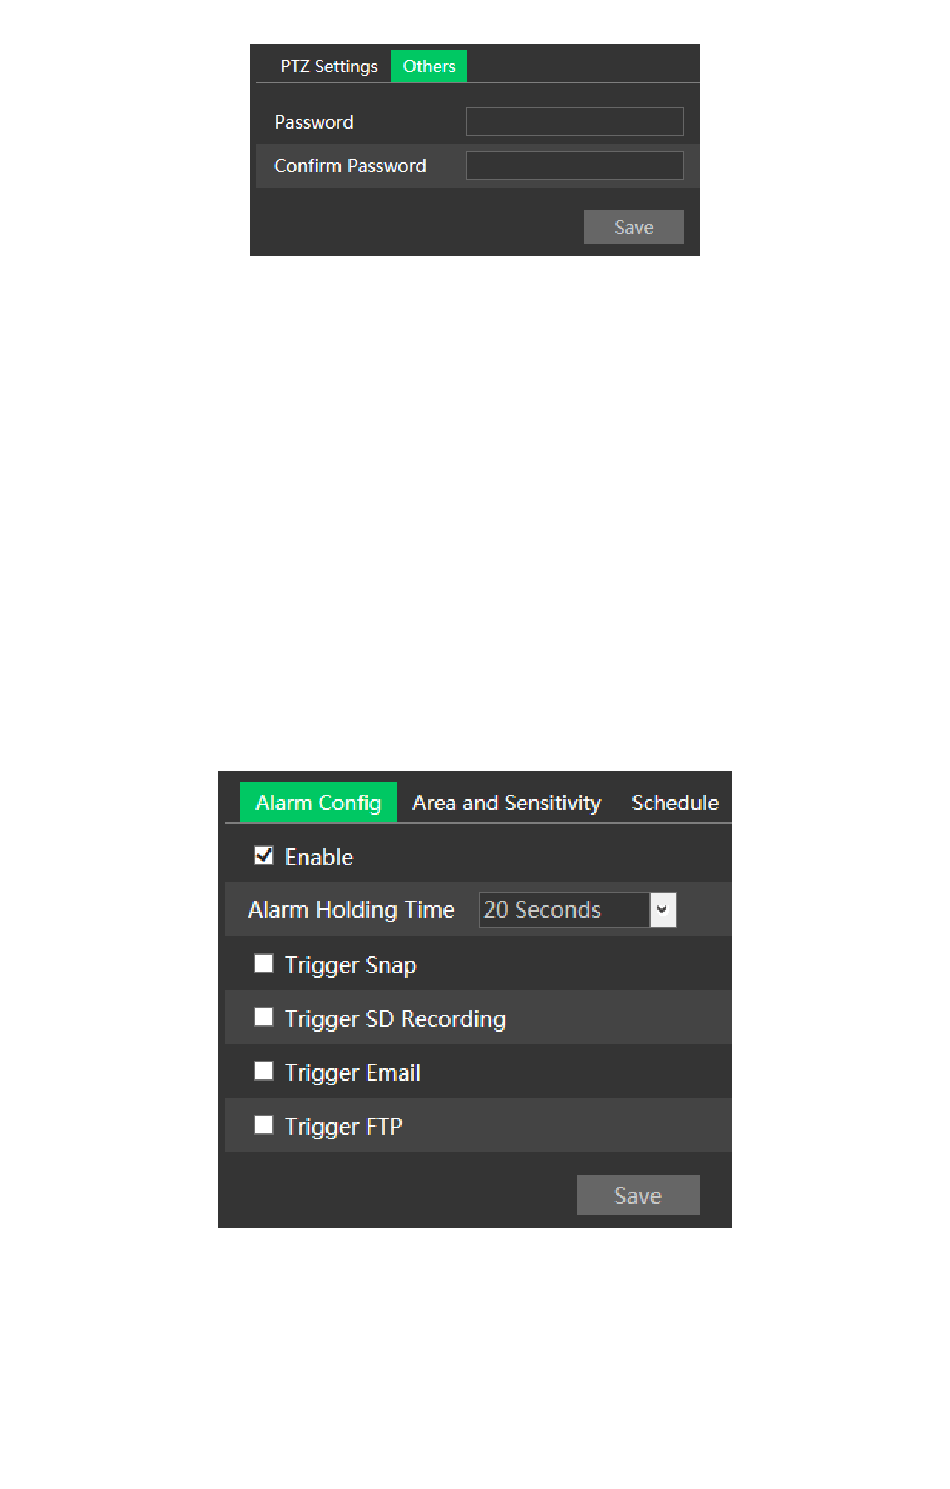
Task: Open Area and Sensitivity tab
Action: tap(506, 803)
